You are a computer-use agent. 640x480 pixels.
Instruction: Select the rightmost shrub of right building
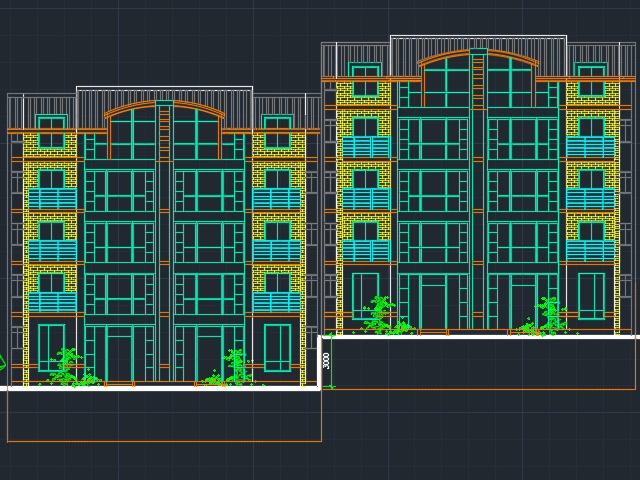pyautogui.click(x=548, y=315)
